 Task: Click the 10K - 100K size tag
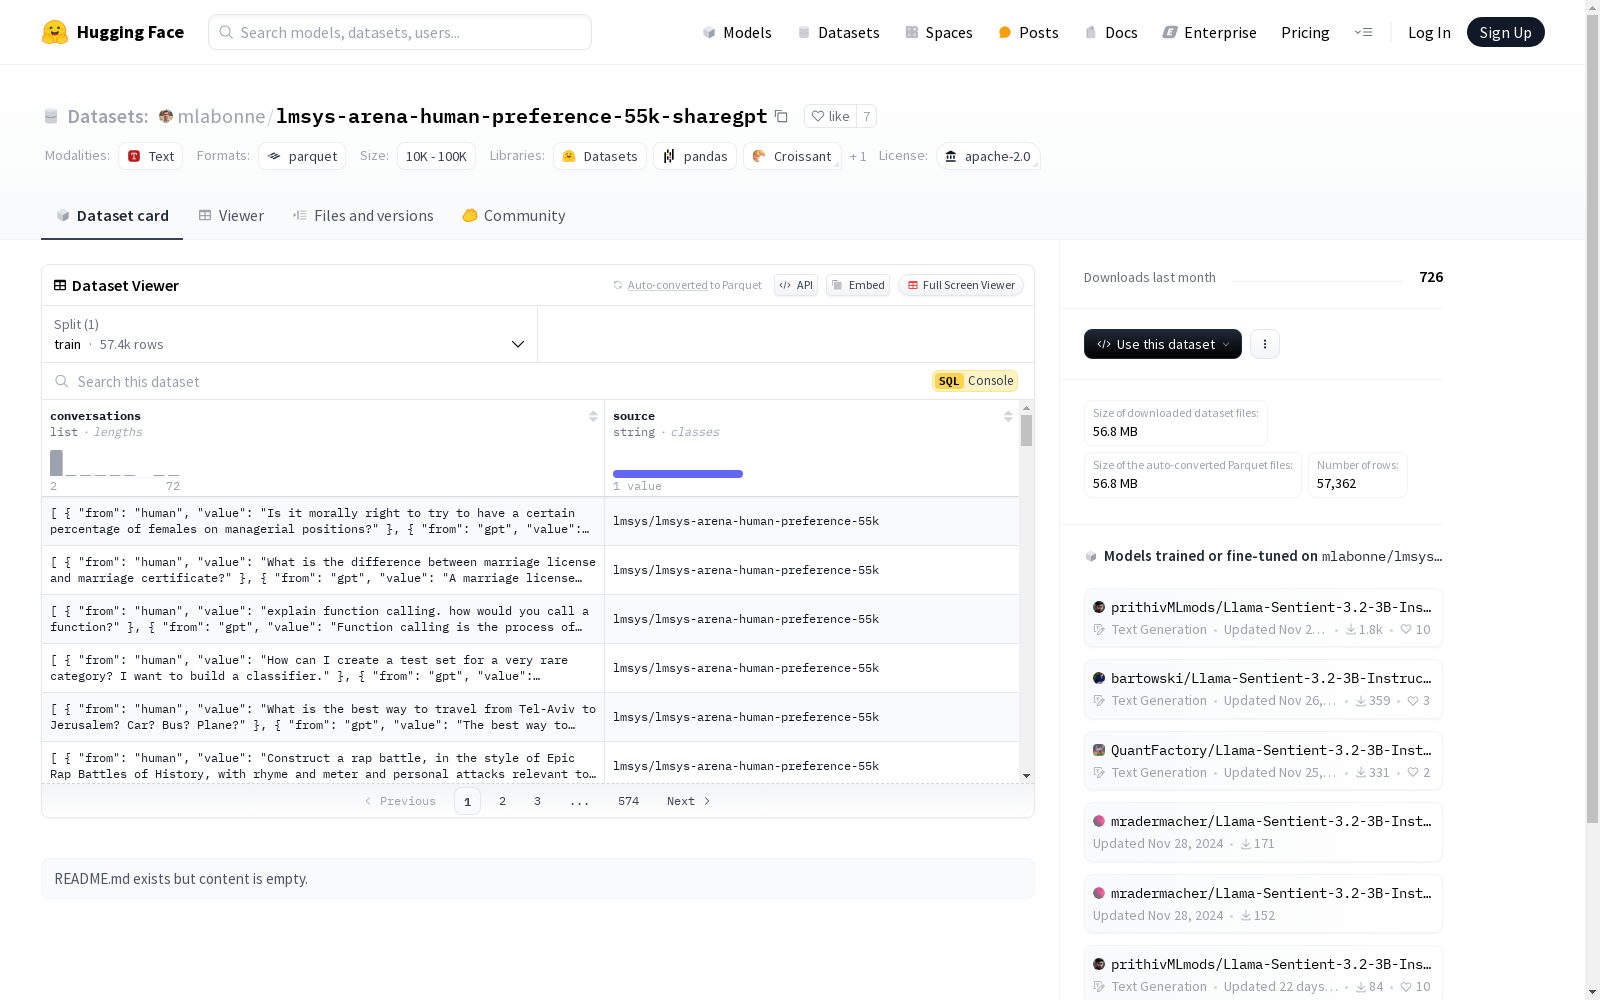point(436,156)
